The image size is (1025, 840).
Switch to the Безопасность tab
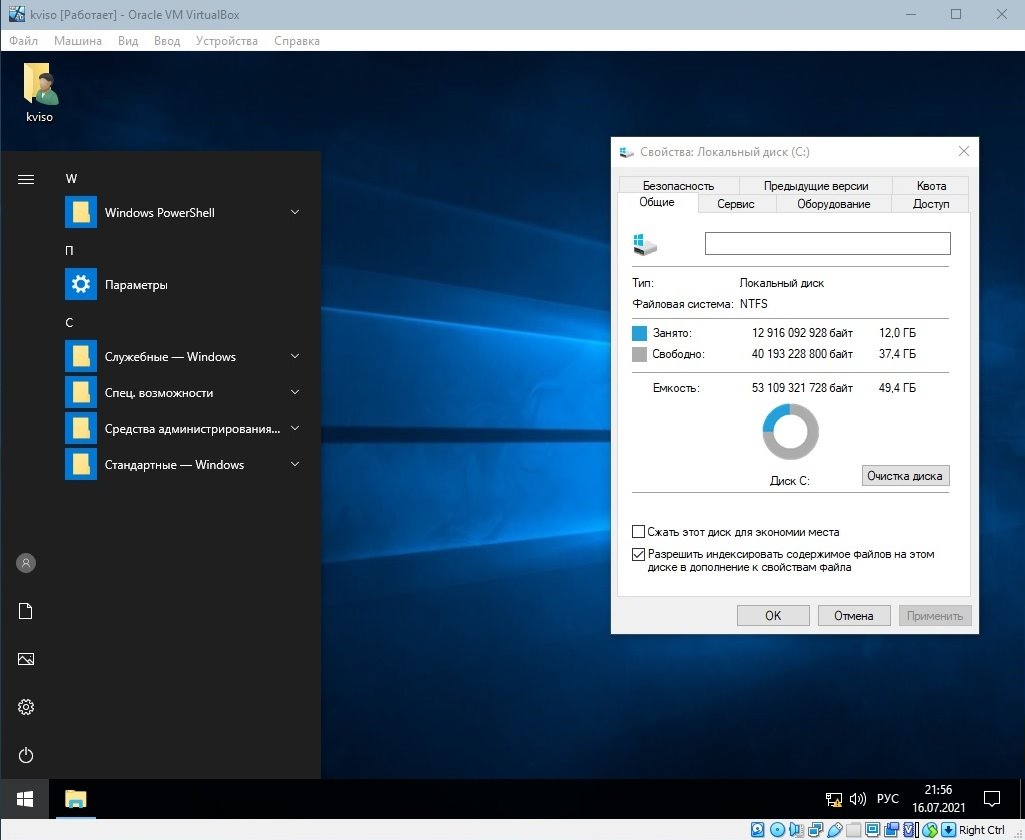(678, 185)
